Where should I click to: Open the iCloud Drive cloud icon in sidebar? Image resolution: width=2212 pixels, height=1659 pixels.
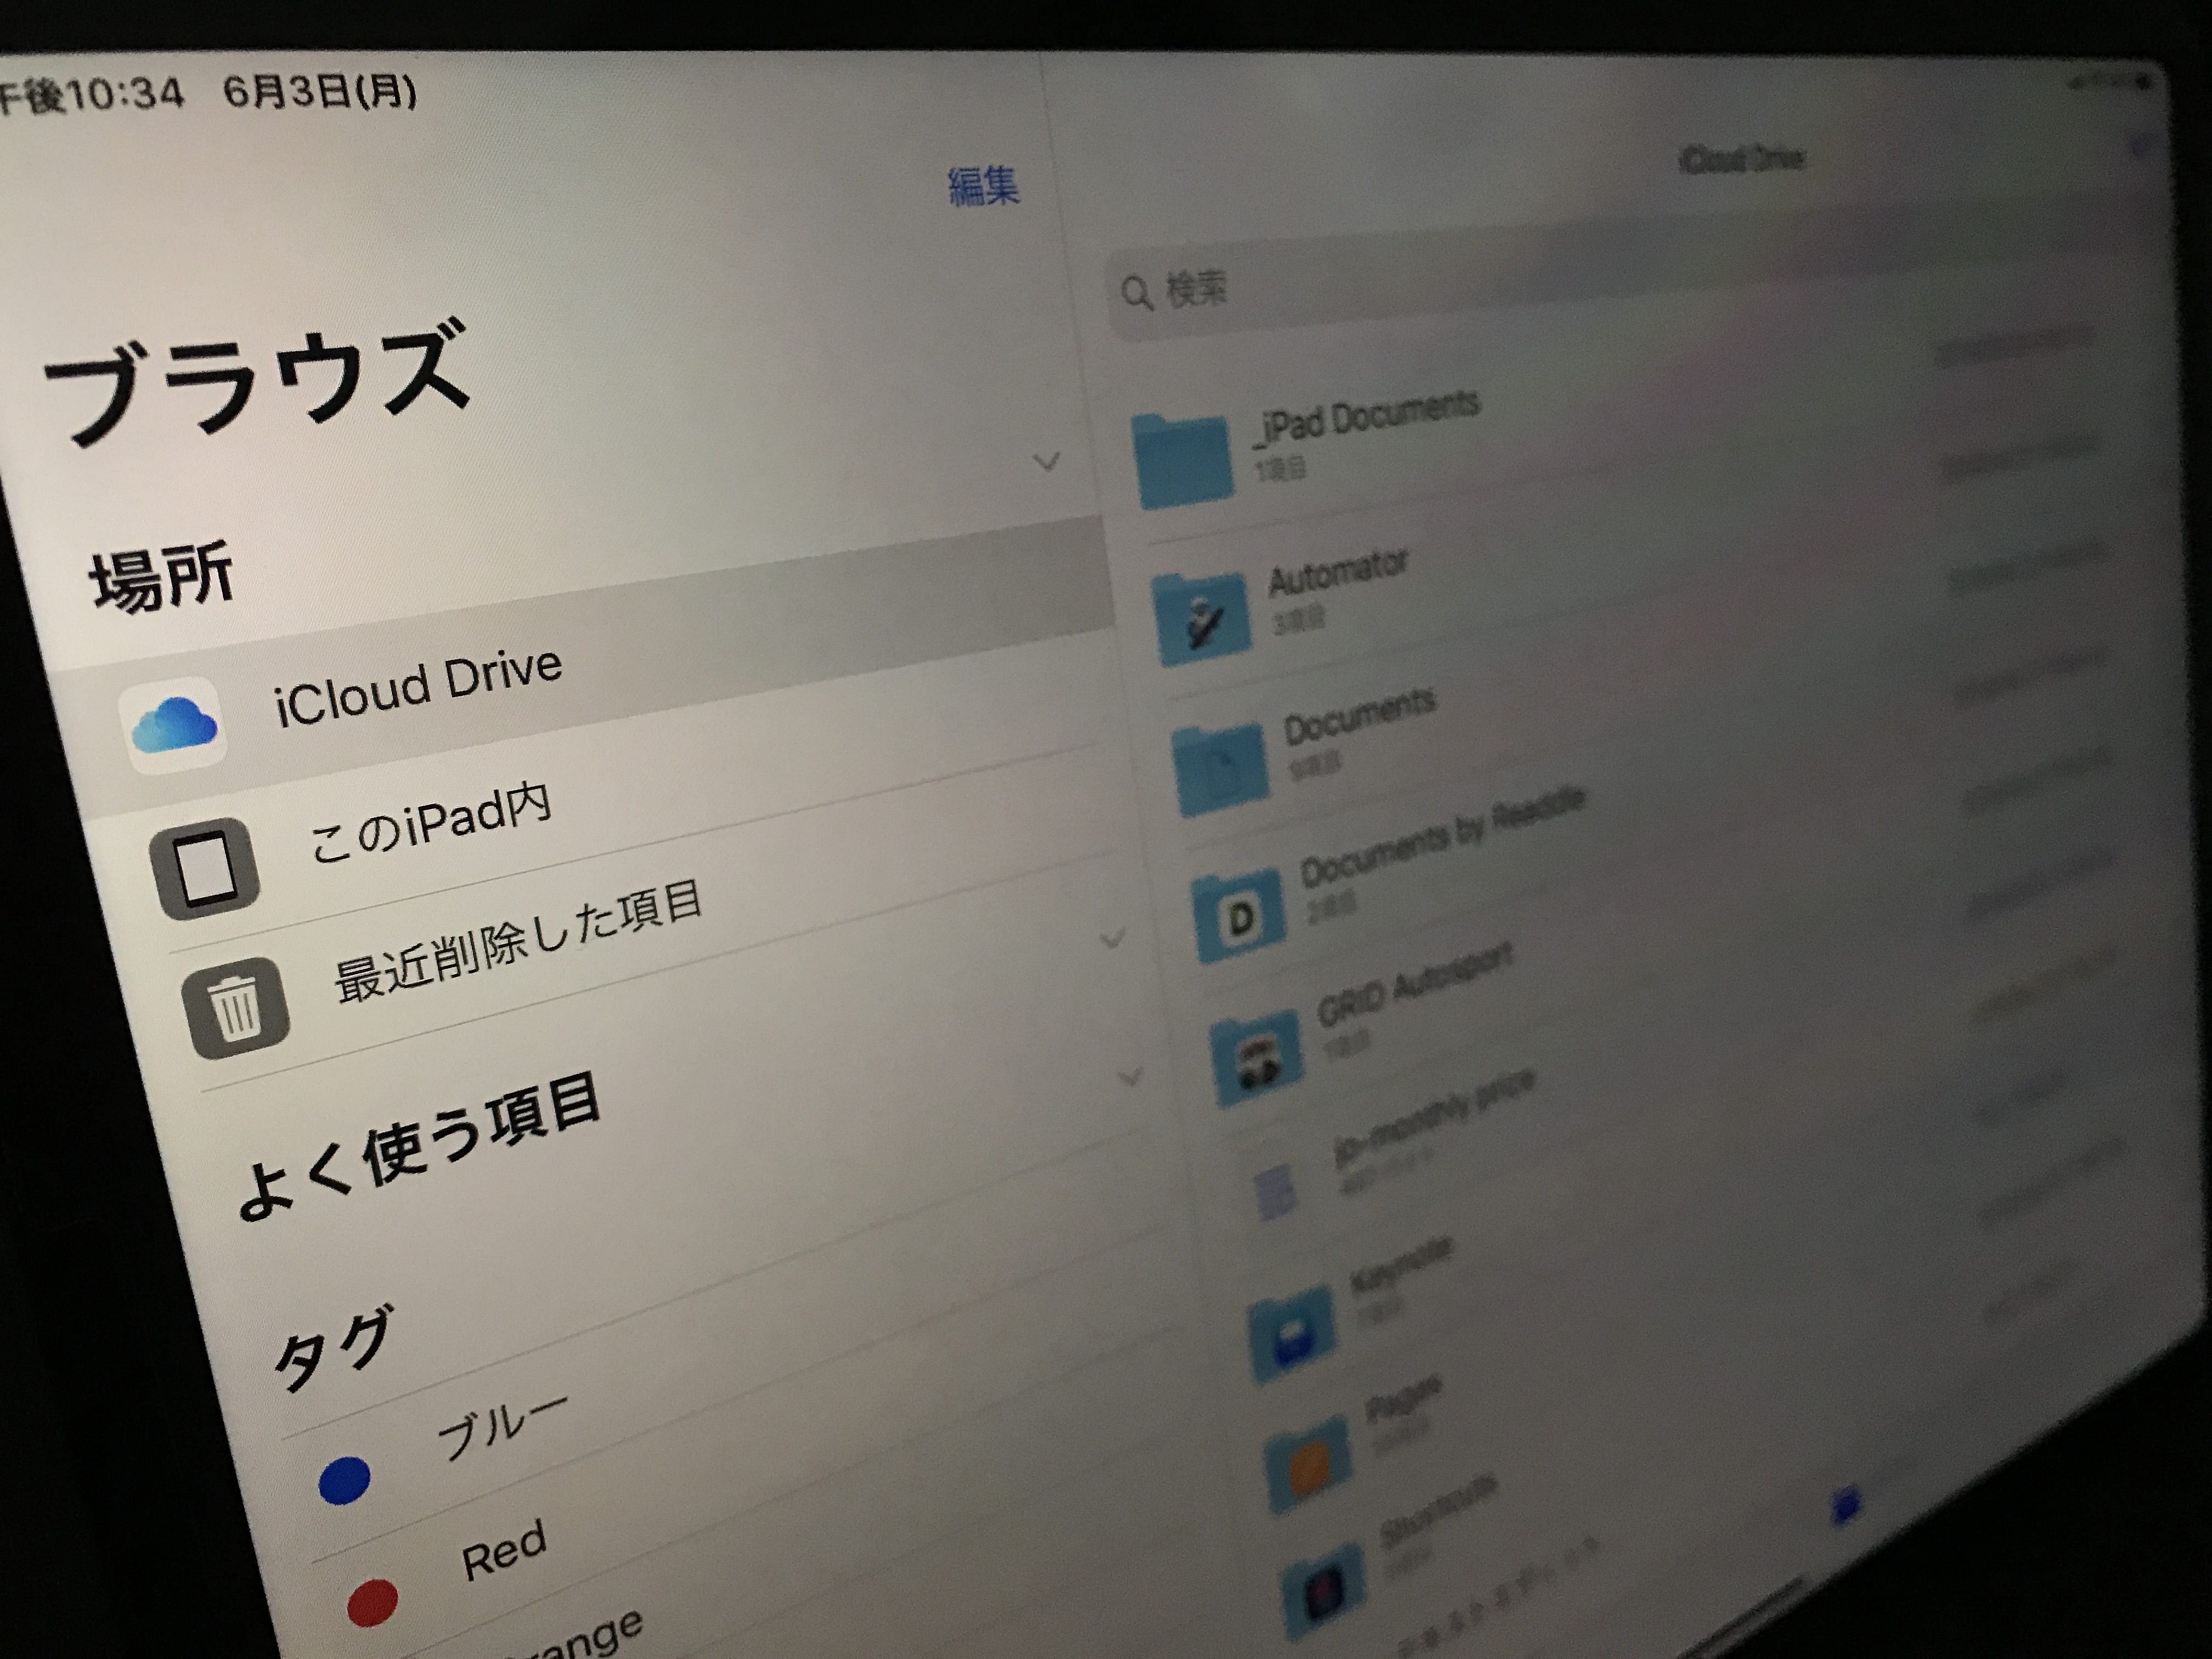[174, 724]
